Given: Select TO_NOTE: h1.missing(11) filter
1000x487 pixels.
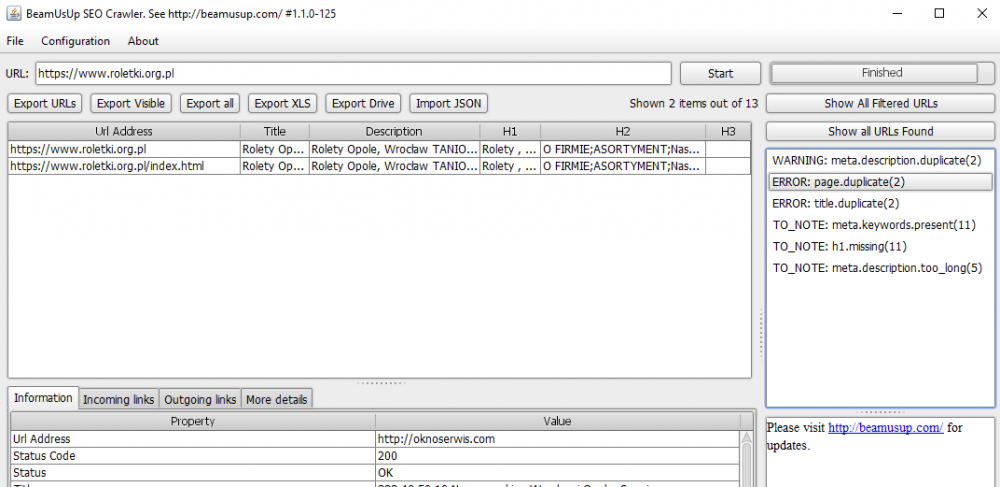Looking at the screenshot, I should [881, 247].
